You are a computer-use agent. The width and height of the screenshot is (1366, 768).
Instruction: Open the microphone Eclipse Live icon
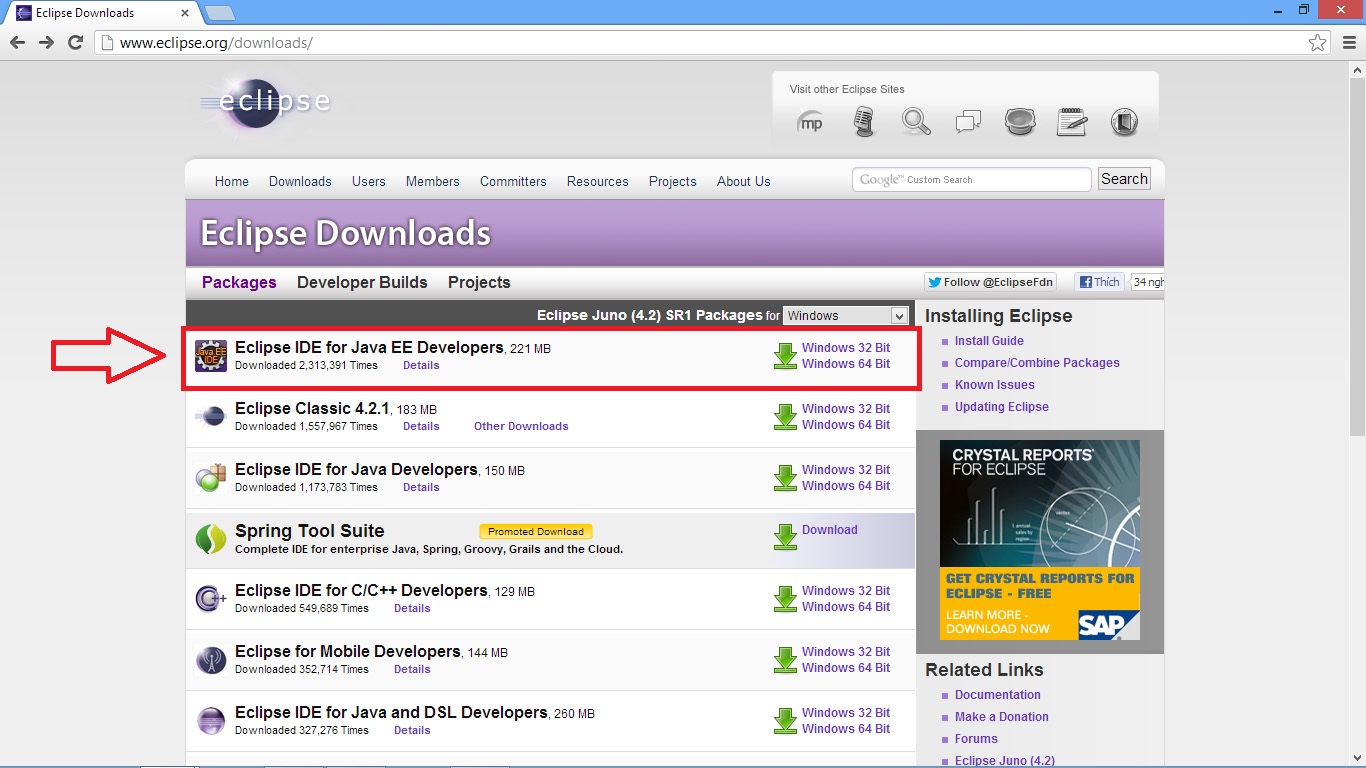point(863,123)
